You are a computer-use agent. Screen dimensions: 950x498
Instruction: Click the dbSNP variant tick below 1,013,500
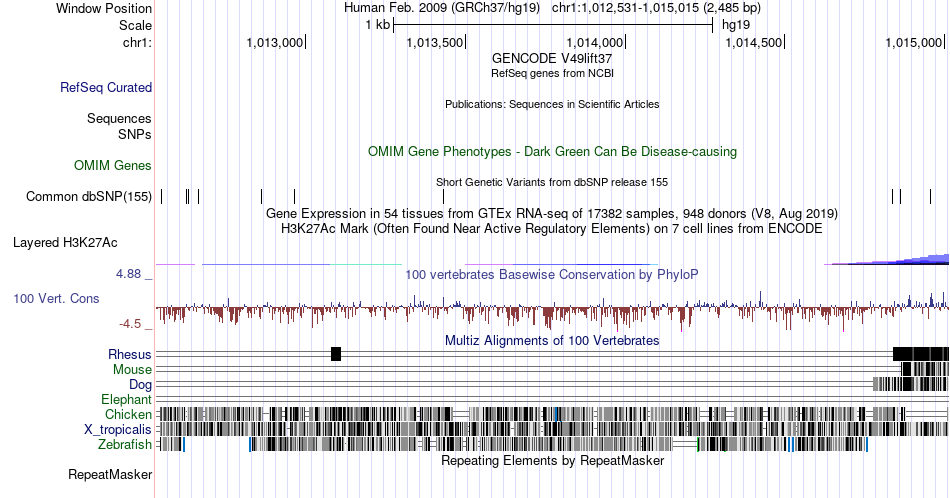pos(443,196)
